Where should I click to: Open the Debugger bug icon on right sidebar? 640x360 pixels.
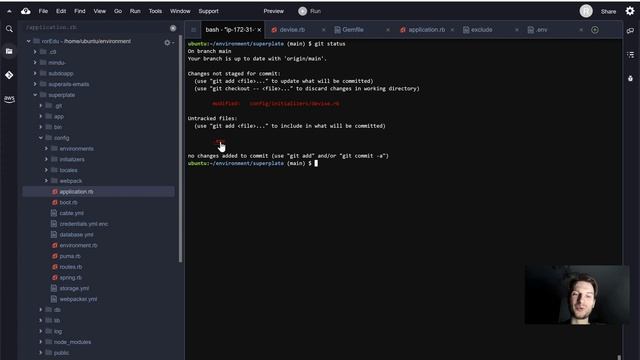(x=630, y=78)
